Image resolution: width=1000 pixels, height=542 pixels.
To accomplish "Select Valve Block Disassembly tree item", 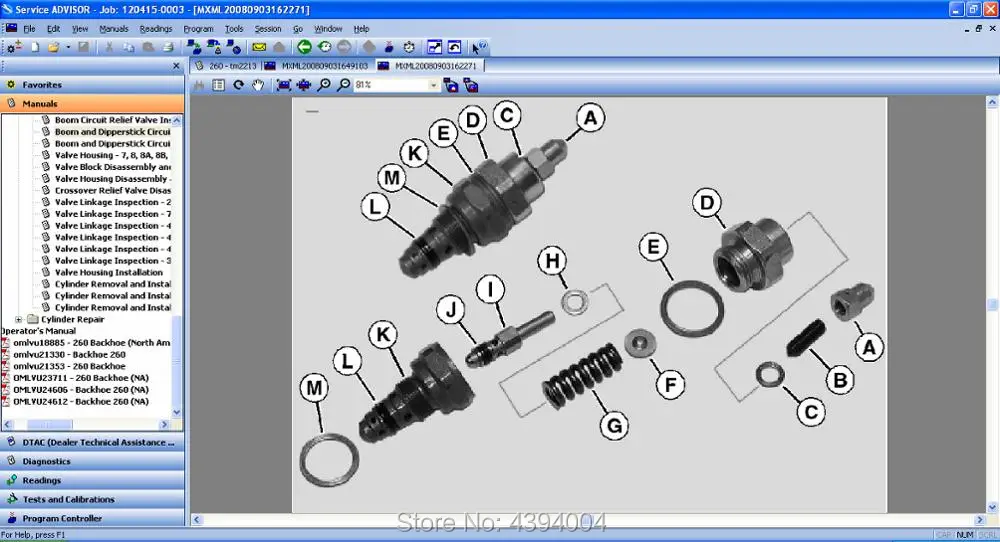I will [x=112, y=167].
